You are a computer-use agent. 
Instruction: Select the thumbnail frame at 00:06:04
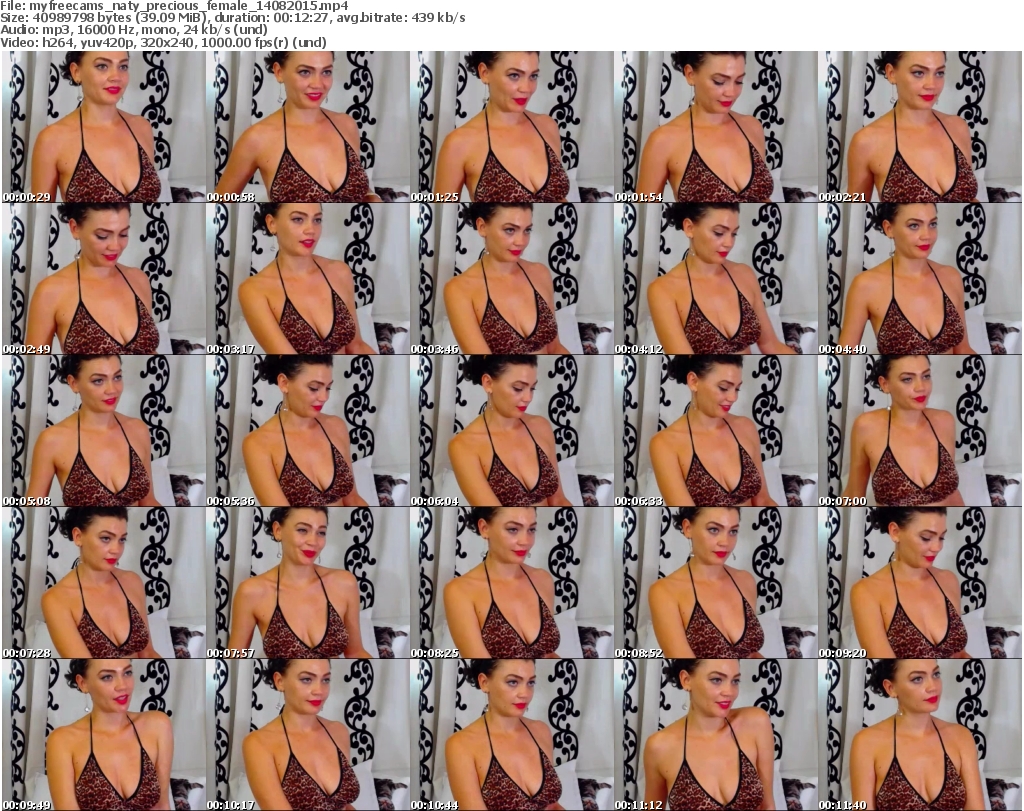coord(512,431)
